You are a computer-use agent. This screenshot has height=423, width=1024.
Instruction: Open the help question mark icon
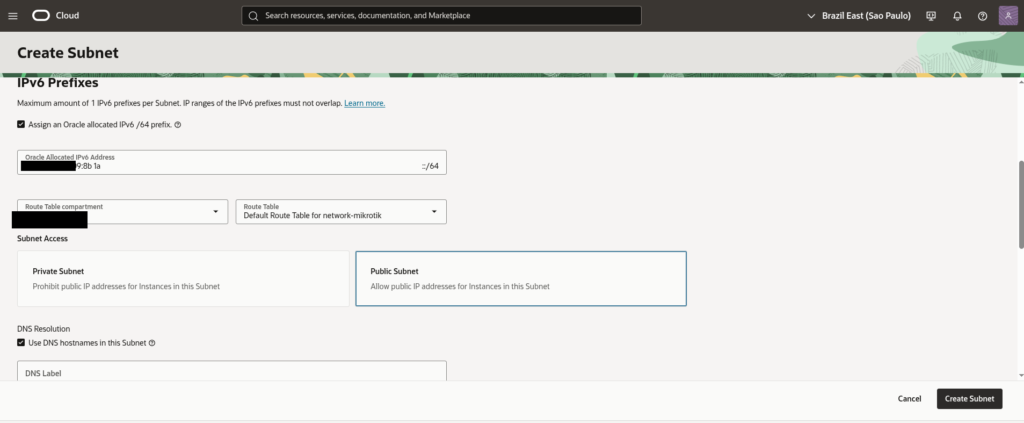coord(982,16)
